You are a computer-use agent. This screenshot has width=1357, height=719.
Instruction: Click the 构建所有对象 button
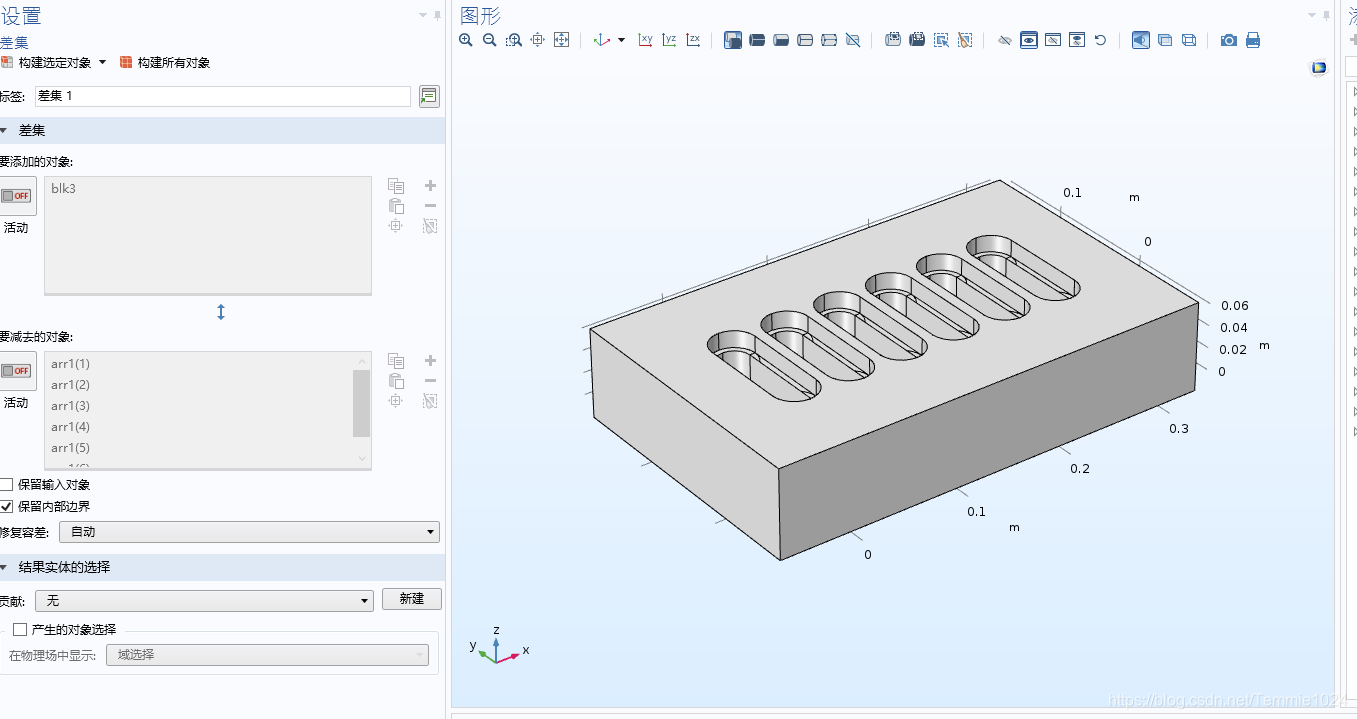(165, 62)
